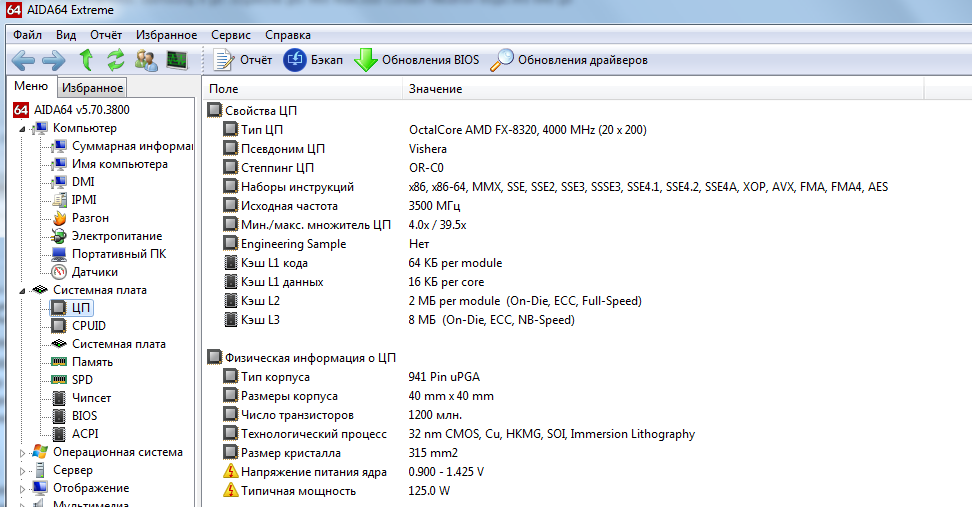This screenshot has height=507, width=972.
Task: Click warning icon beside Типичная мощность
Action: click(x=231, y=490)
